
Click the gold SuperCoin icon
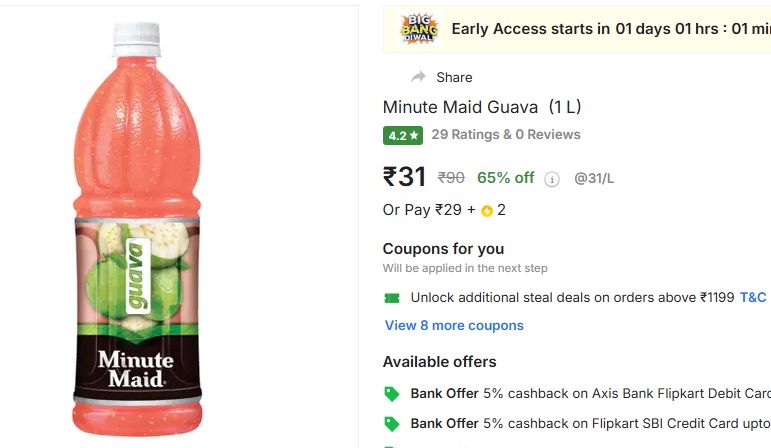point(487,211)
